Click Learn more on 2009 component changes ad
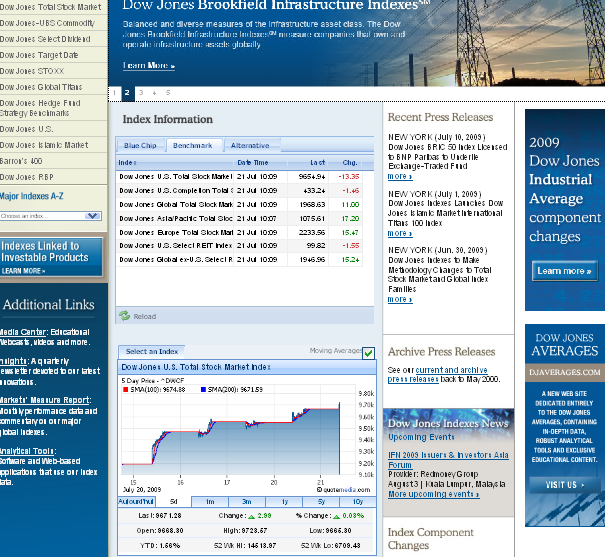This screenshot has width=605, height=557. pos(564,271)
